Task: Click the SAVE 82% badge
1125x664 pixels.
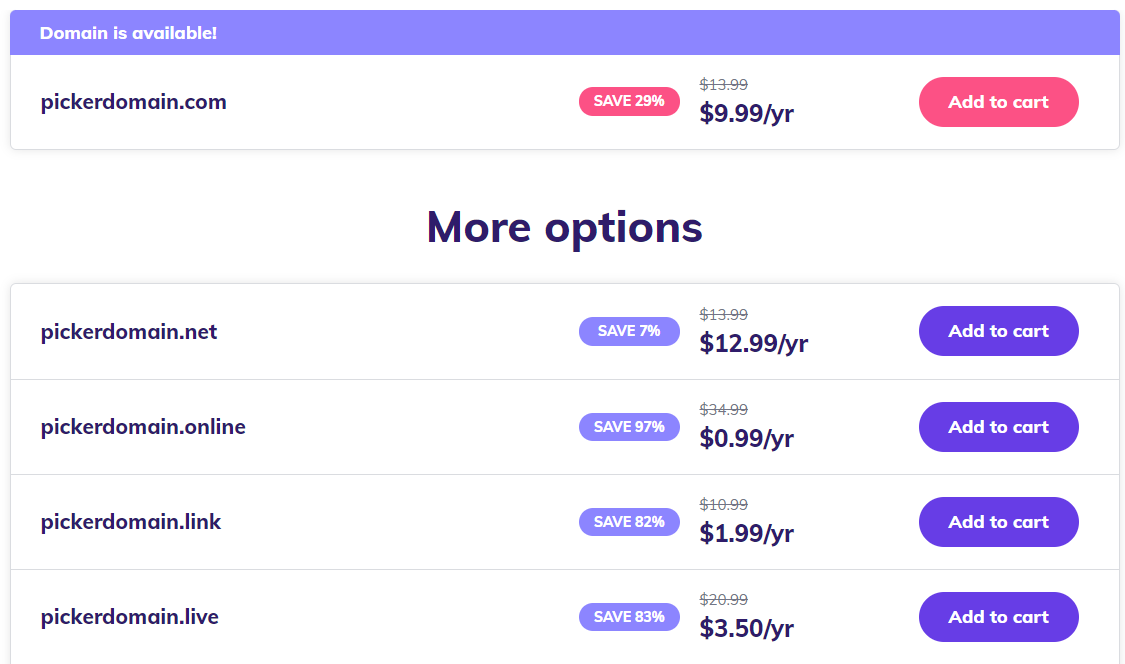Action: coord(629,522)
